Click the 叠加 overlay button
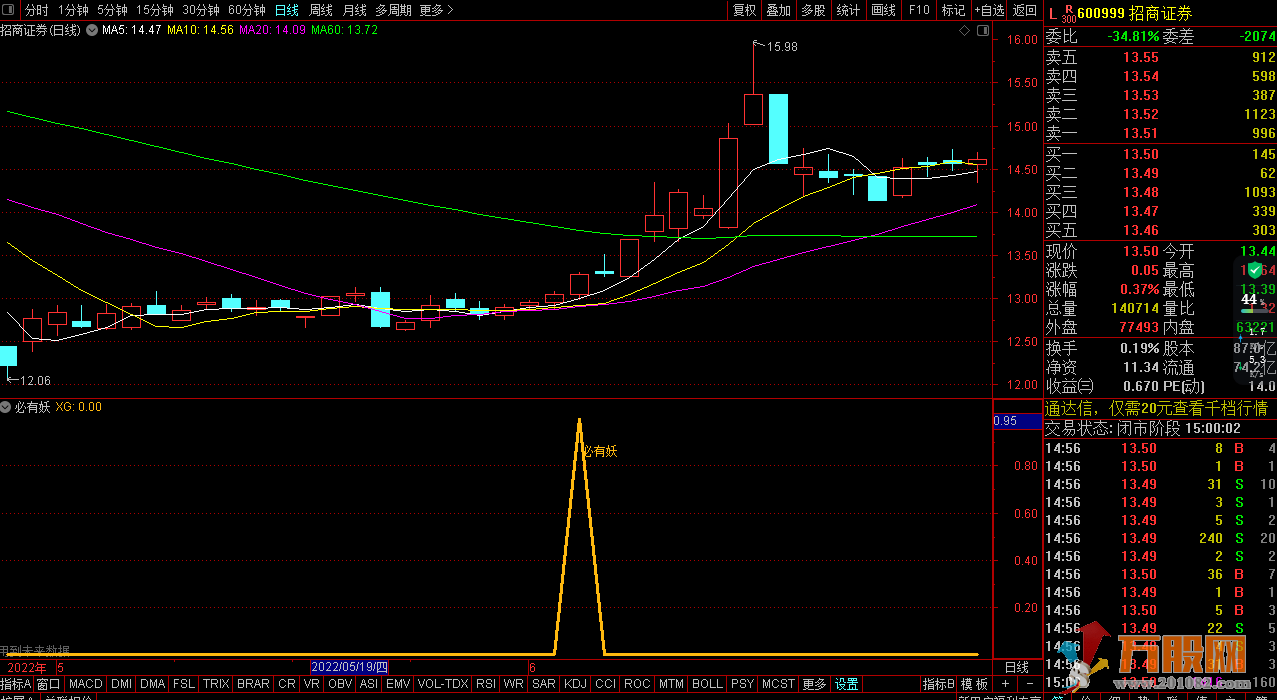This screenshot has height=700, width=1277. click(778, 10)
